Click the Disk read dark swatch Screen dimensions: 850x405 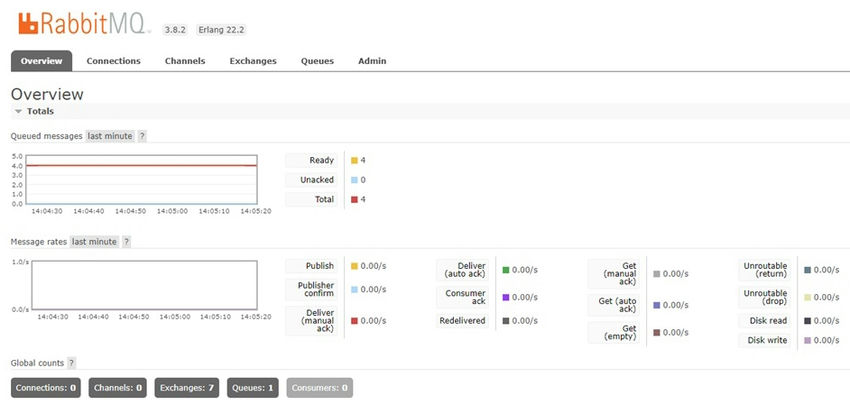(x=808, y=321)
